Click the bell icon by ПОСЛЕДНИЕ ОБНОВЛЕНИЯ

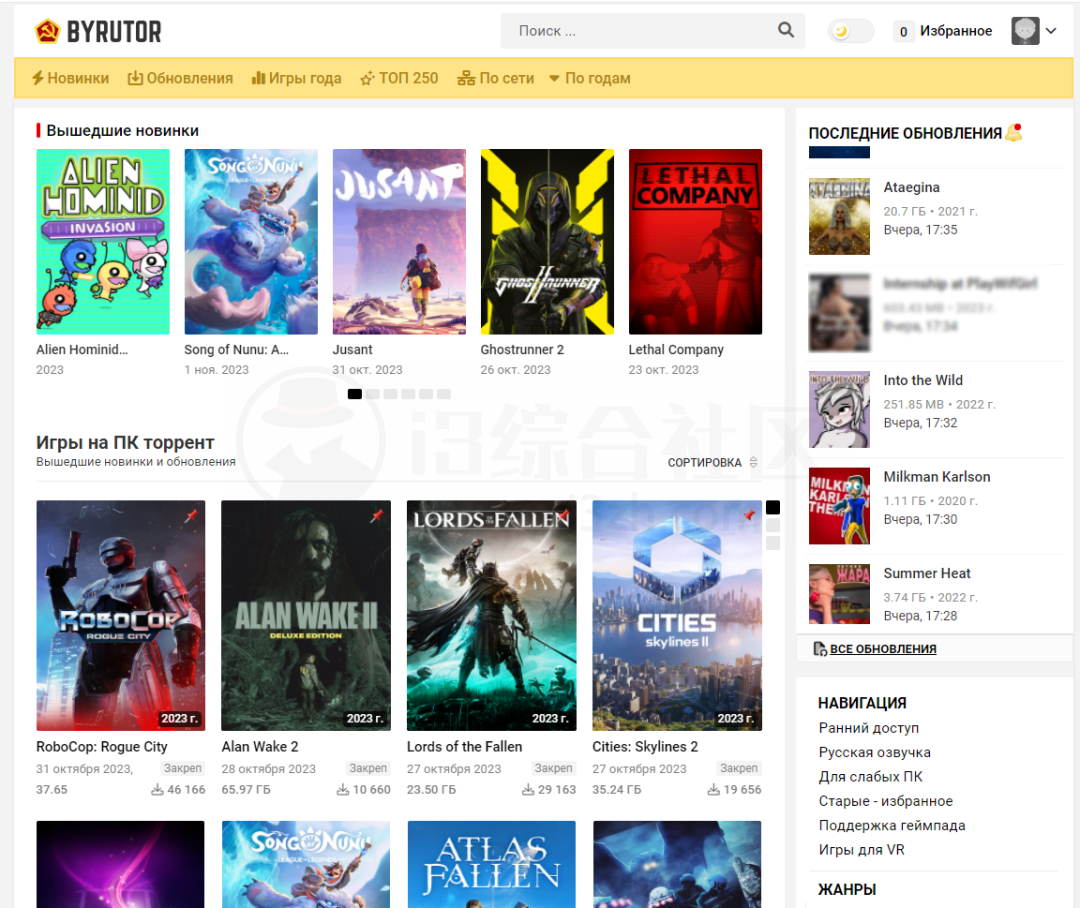tap(1014, 132)
